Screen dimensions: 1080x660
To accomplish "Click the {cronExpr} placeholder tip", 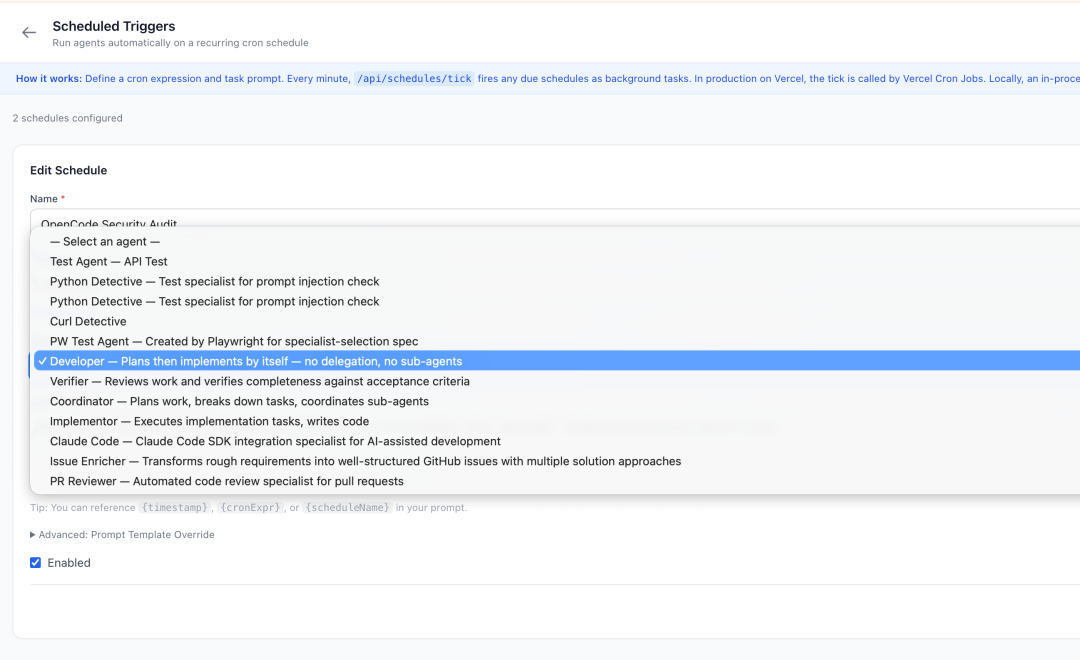I will [x=250, y=508].
